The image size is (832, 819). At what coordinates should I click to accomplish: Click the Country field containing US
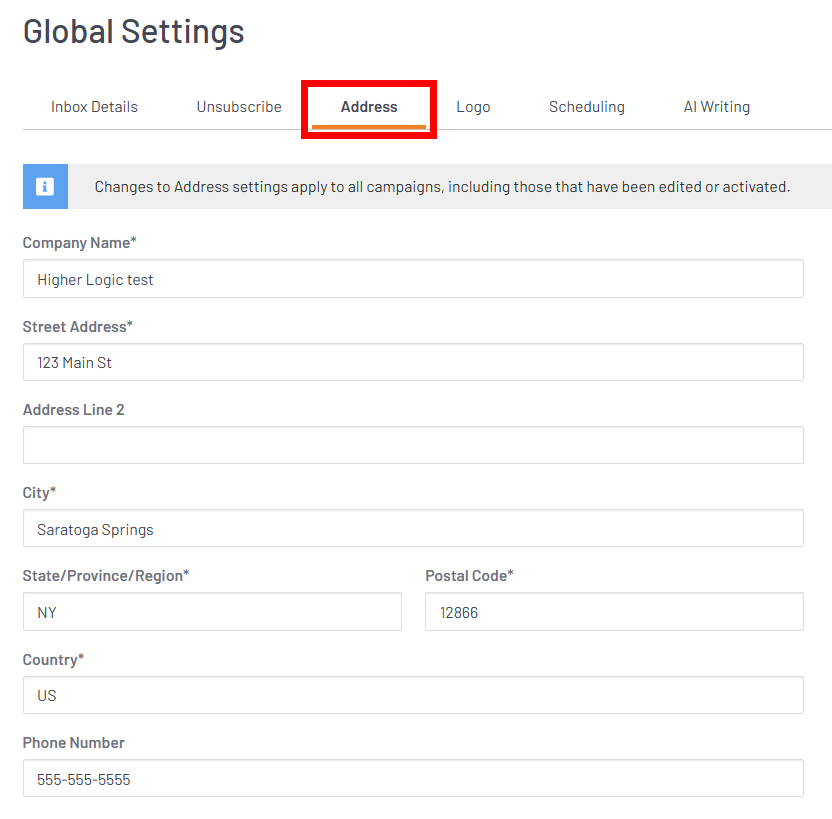tap(413, 695)
